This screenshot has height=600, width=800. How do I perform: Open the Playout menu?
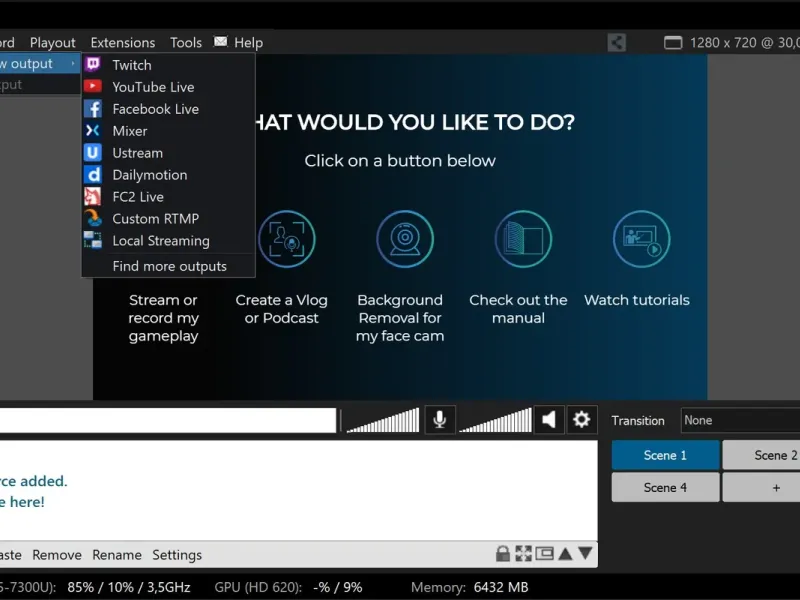coord(53,42)
